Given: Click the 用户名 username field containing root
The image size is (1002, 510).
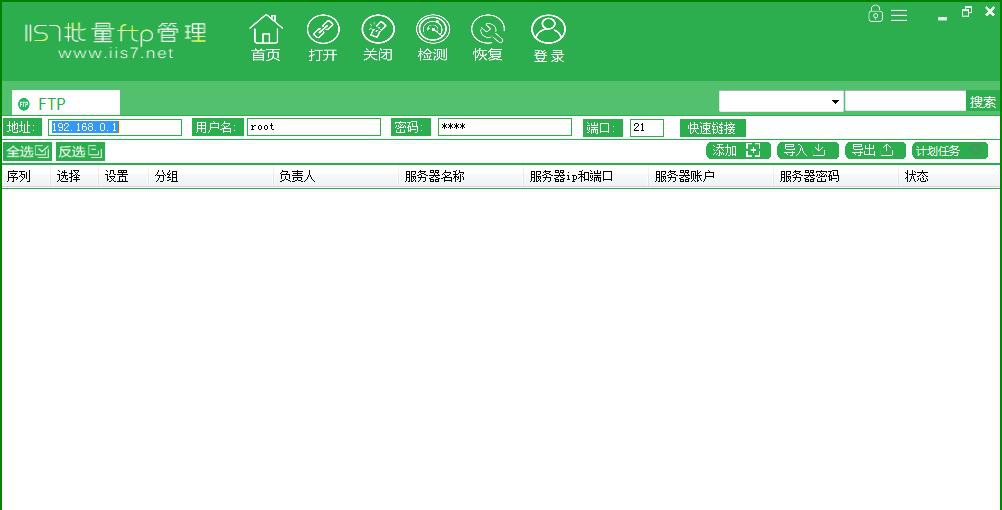Looking at the screenshot, I should [x=314, y=127].
